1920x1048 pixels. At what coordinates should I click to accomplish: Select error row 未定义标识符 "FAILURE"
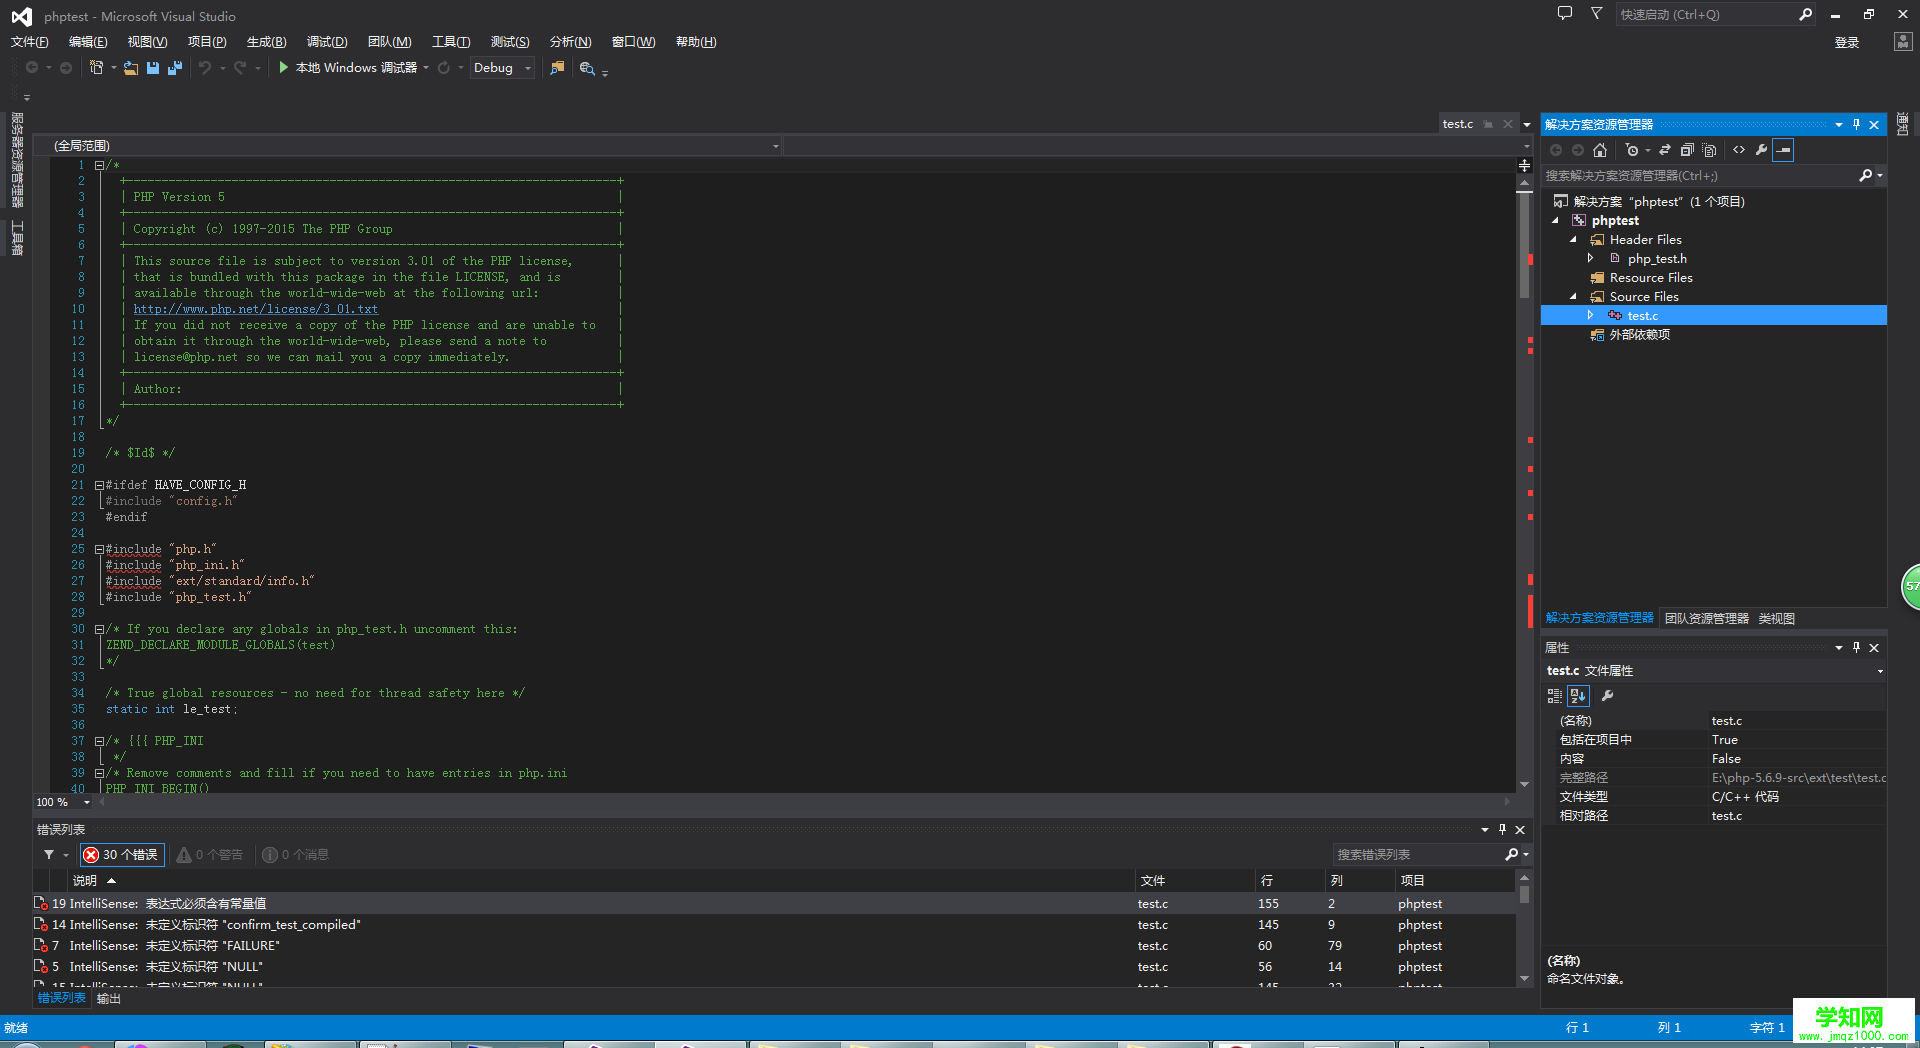tap(775, 946)
